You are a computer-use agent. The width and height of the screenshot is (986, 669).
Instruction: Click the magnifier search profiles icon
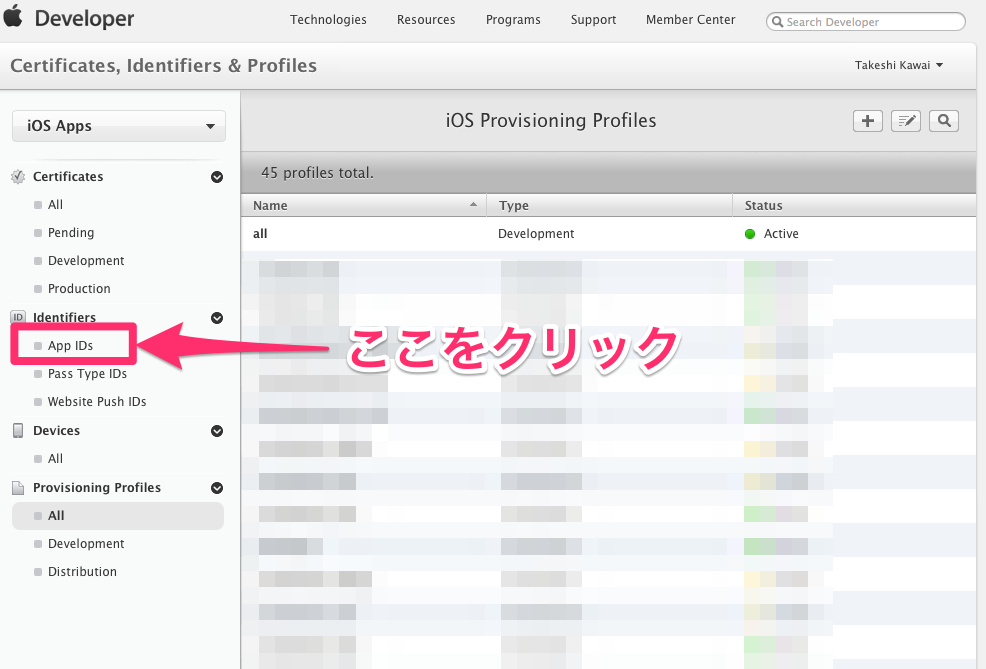[943, 121]
